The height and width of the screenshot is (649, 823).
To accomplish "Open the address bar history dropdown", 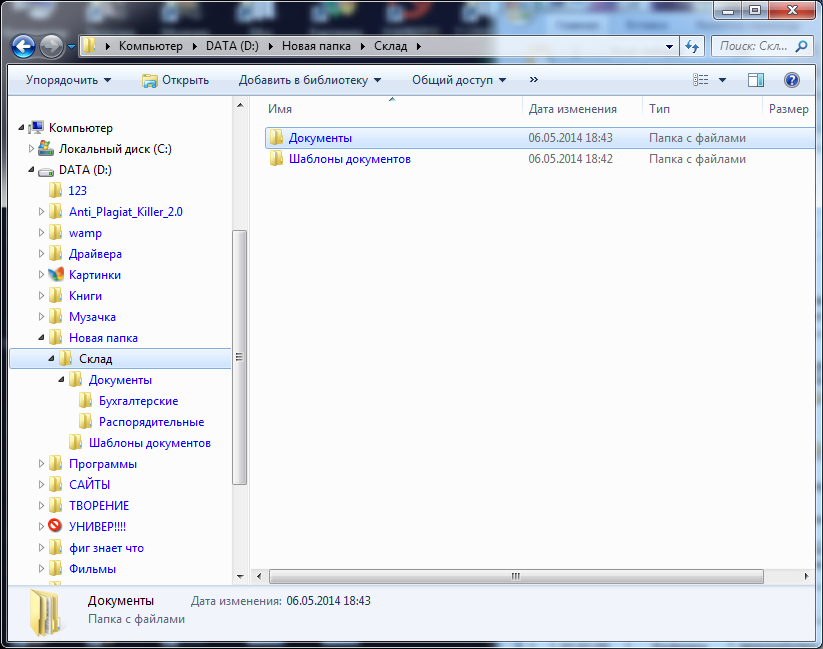I will pos(669,46).
